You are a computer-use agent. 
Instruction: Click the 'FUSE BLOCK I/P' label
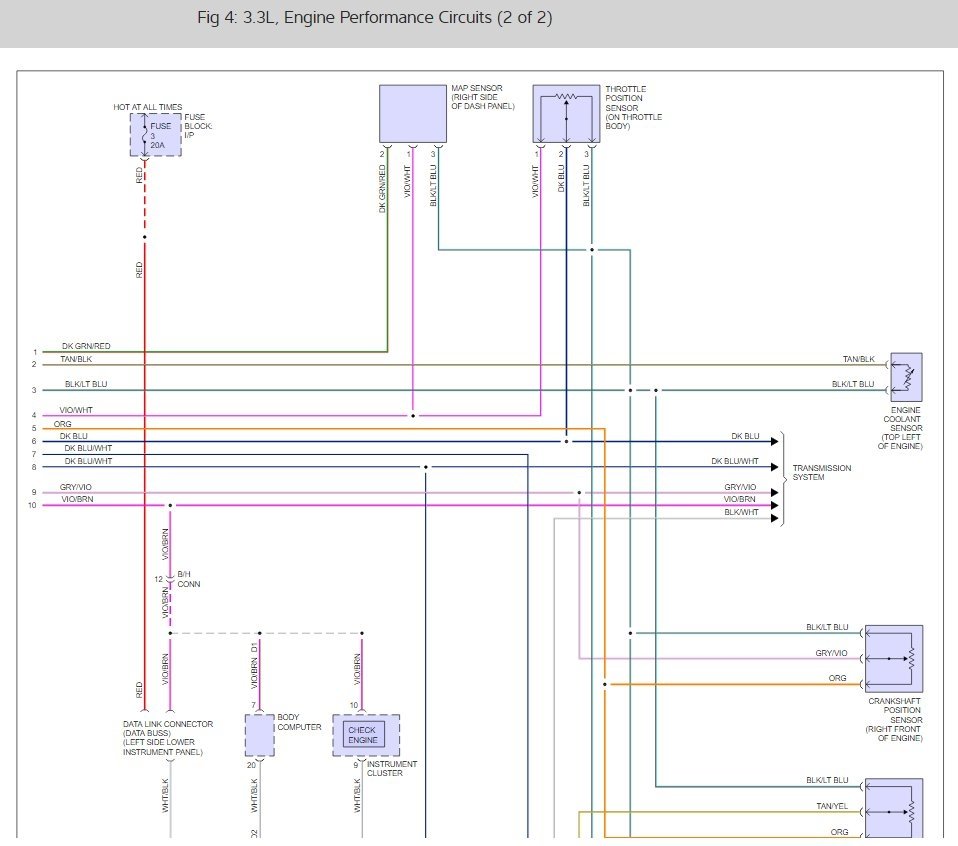(x=198, y=126)
